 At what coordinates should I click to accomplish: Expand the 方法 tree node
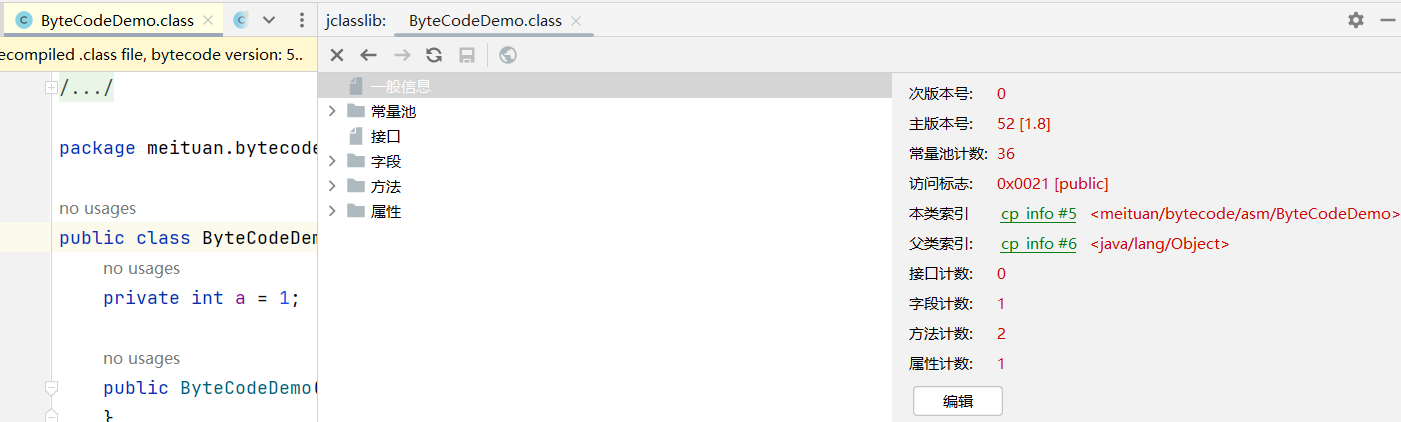pos(333,186)
